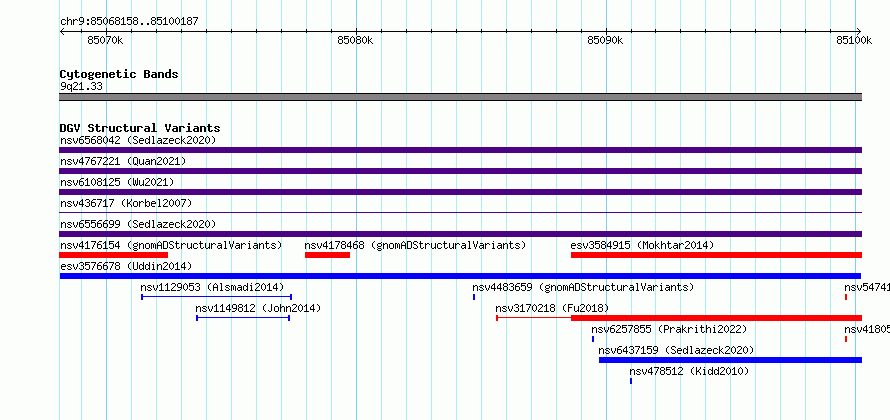The height and width of the screenshot is (420, 890).
Task: Click the 85090k ruler label
Action: point(605,40)
